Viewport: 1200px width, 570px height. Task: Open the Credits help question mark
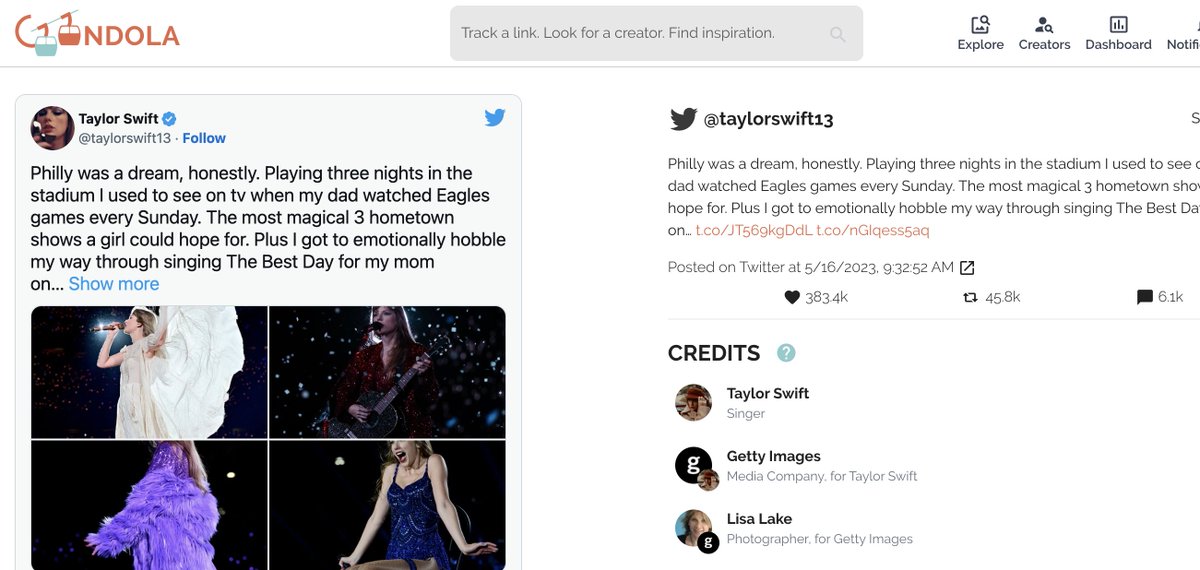tap(786, 353)
